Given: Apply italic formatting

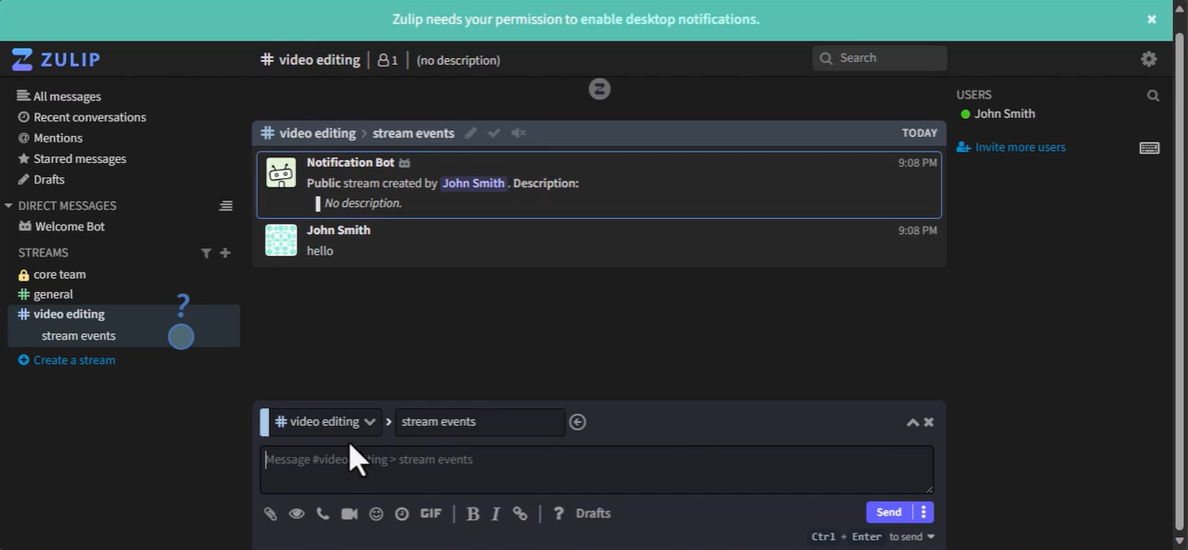Looking at the screenshot, I should click(496, 514).
